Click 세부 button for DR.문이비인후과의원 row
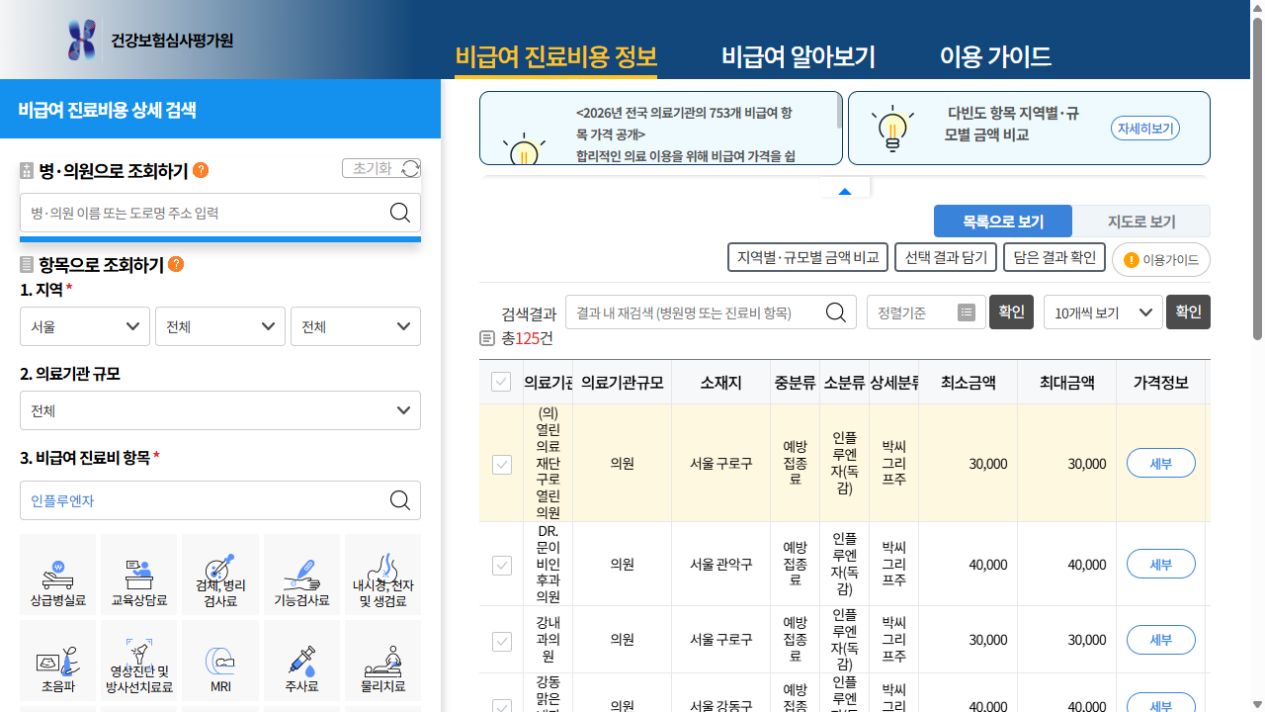This screenshot has width=1265, height=712. coord(1160,564)
